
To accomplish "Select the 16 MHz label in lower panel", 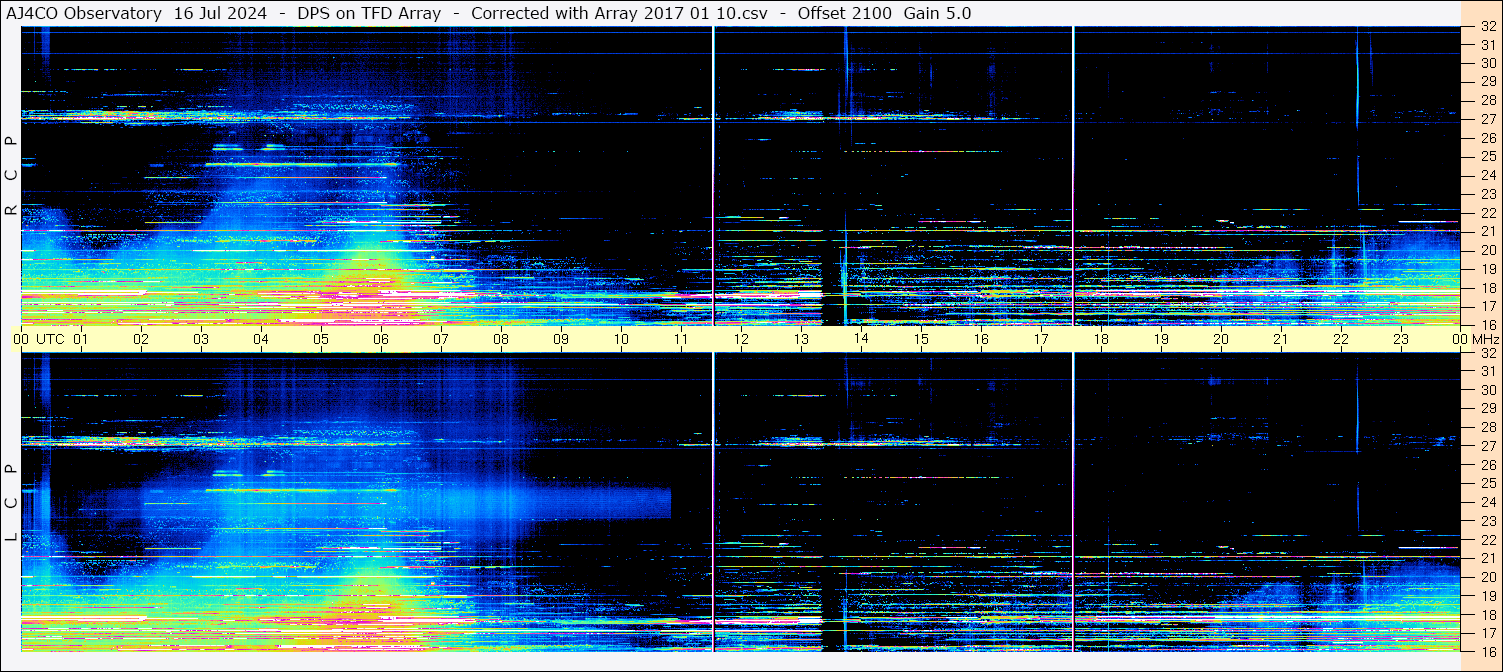I will [x=1488, y=651].
